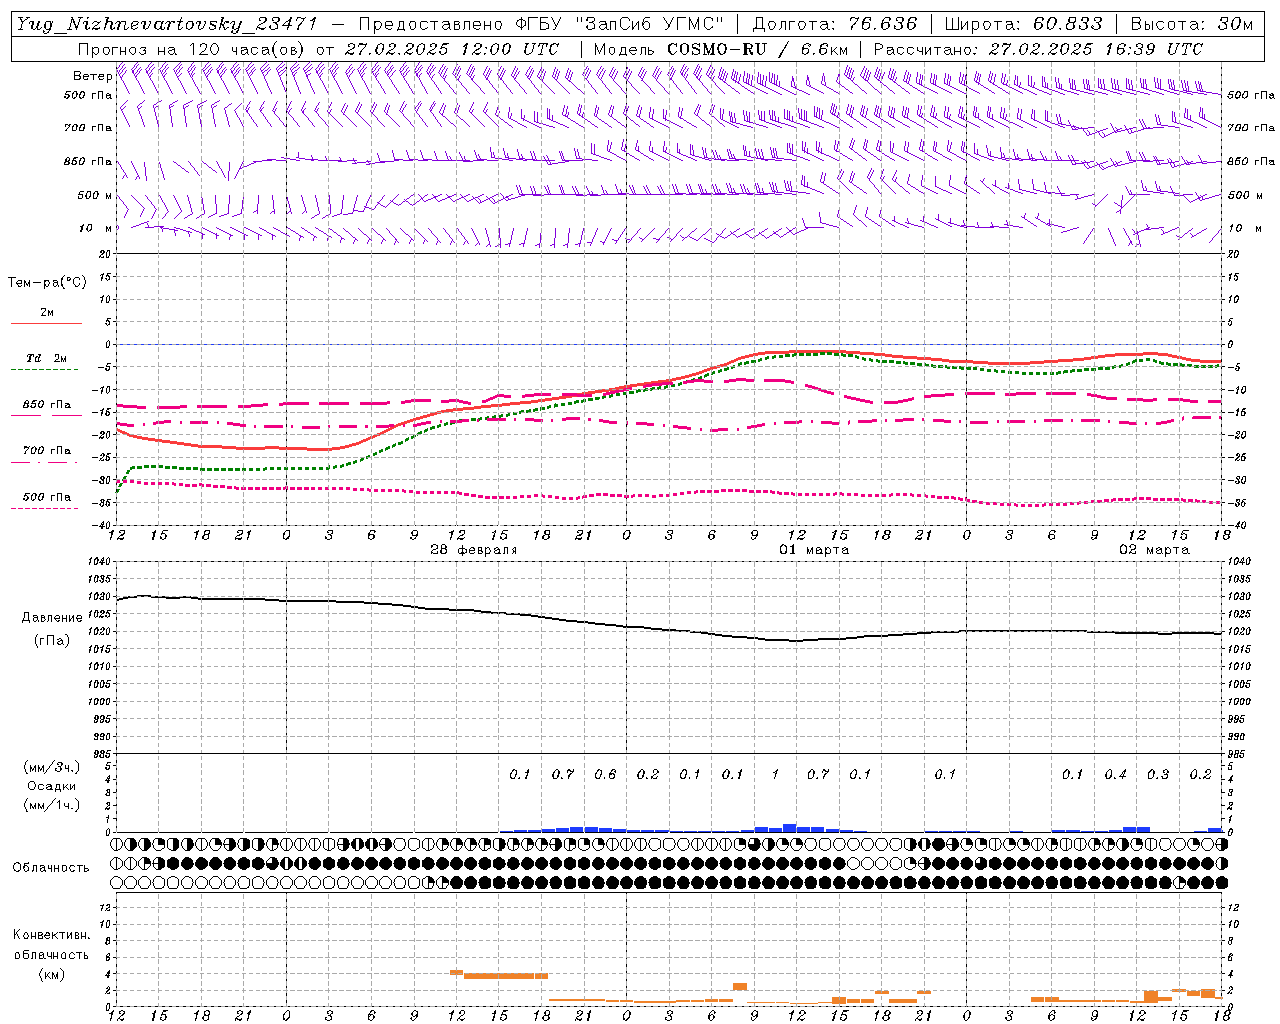Click the Широта: 60.833 value
Screen dimensions: 1280x1024
tap(1023, 24)
